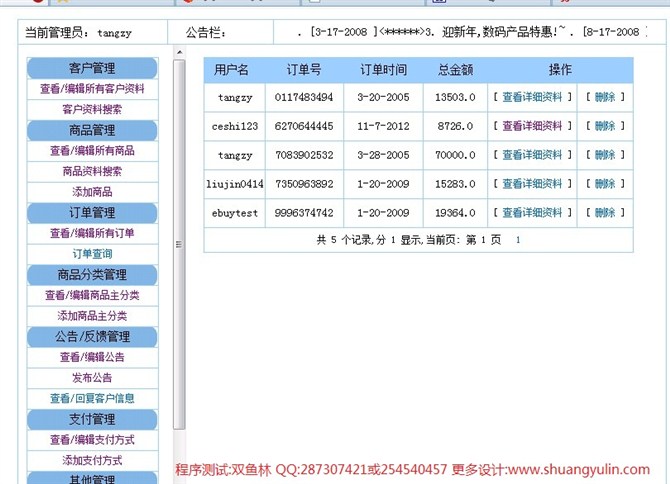This screenshot has height=484, width=670.
Task: Open 查看/编辑支付方式 link
Action: 92,440
